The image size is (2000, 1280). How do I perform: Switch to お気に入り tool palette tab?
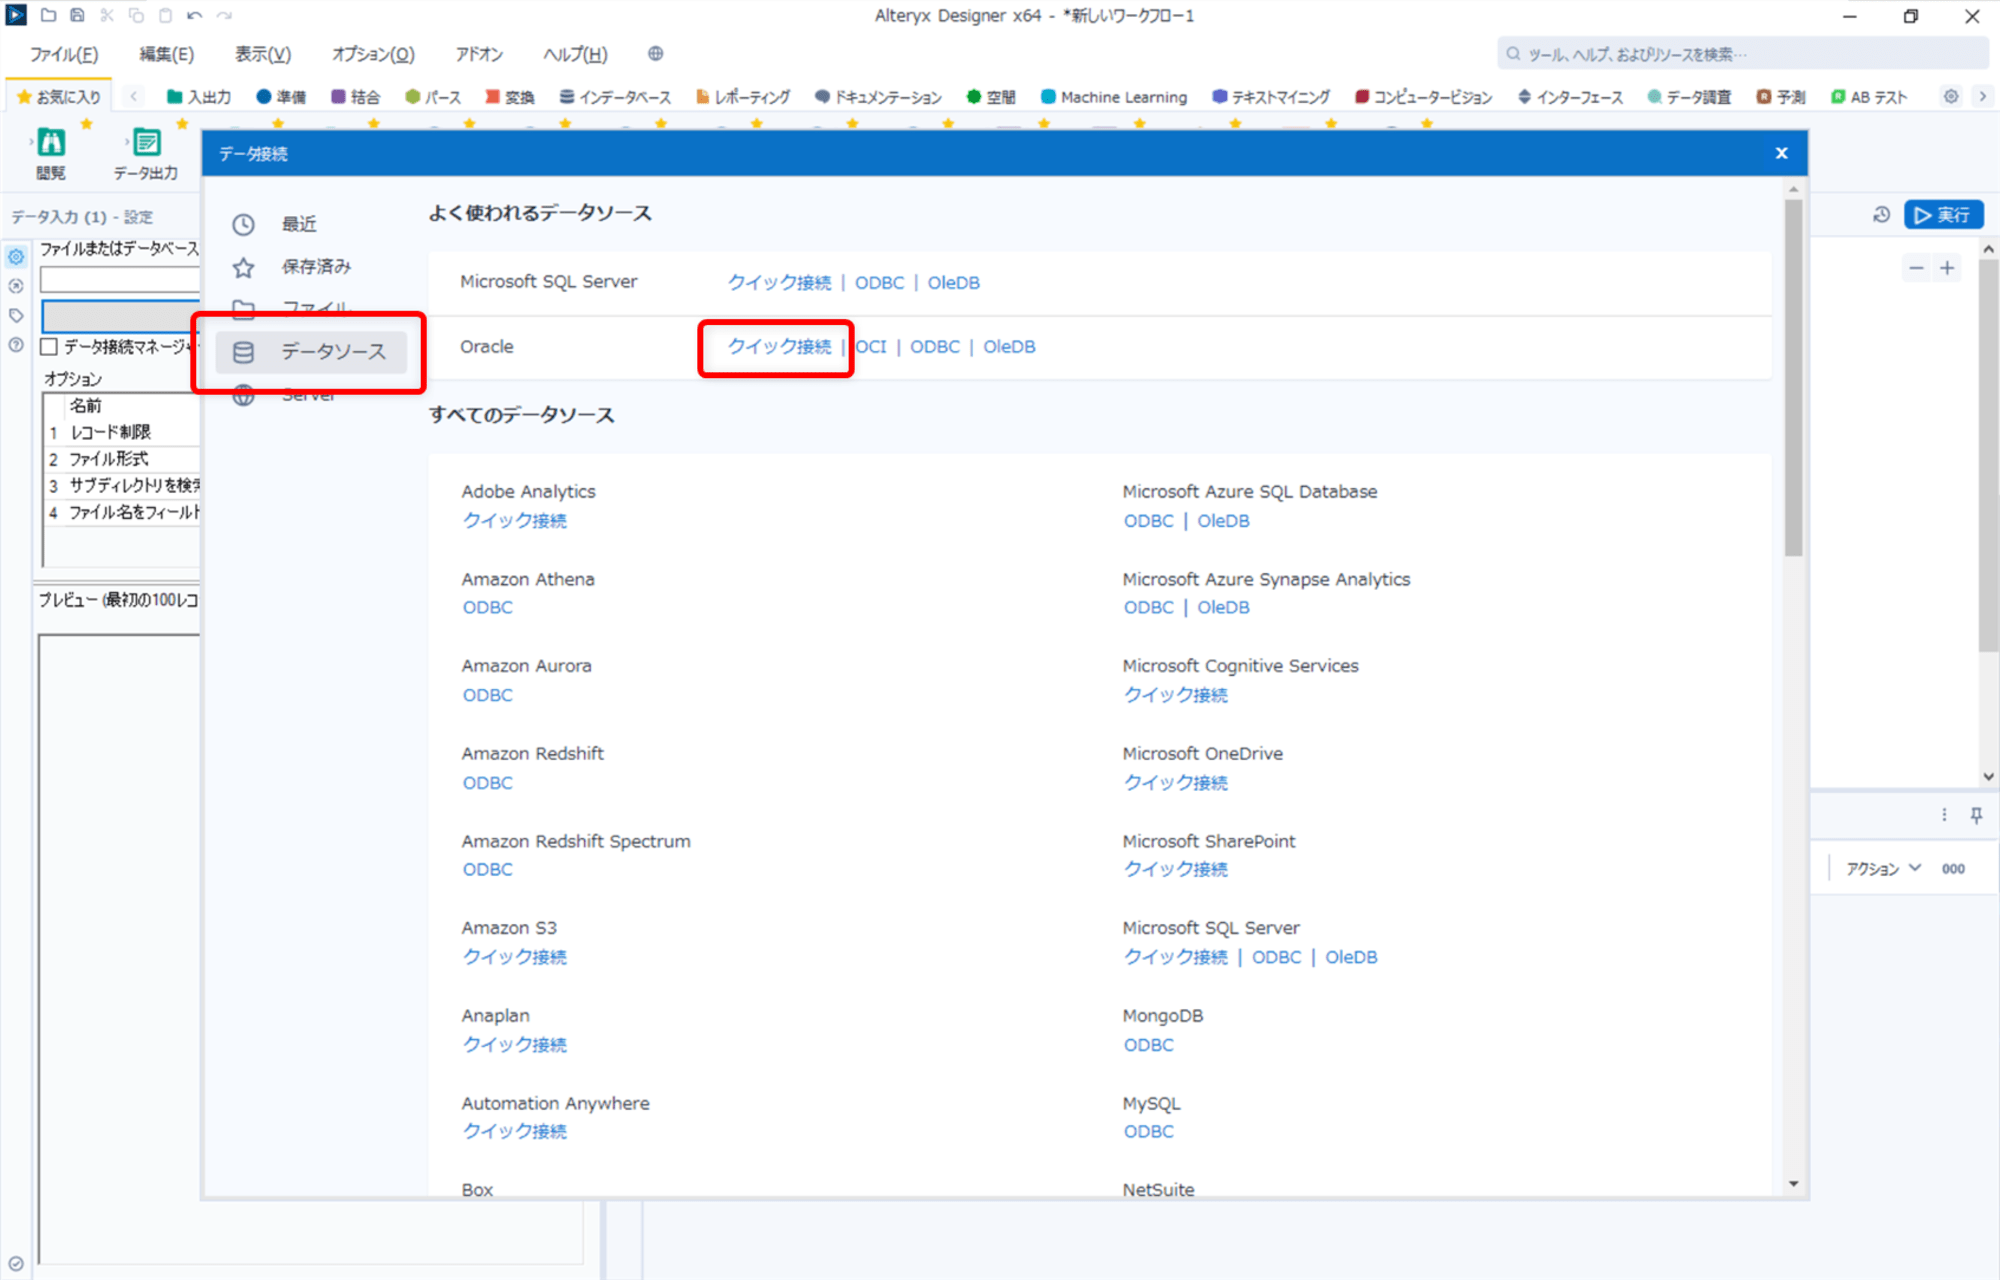pos(59,97)
